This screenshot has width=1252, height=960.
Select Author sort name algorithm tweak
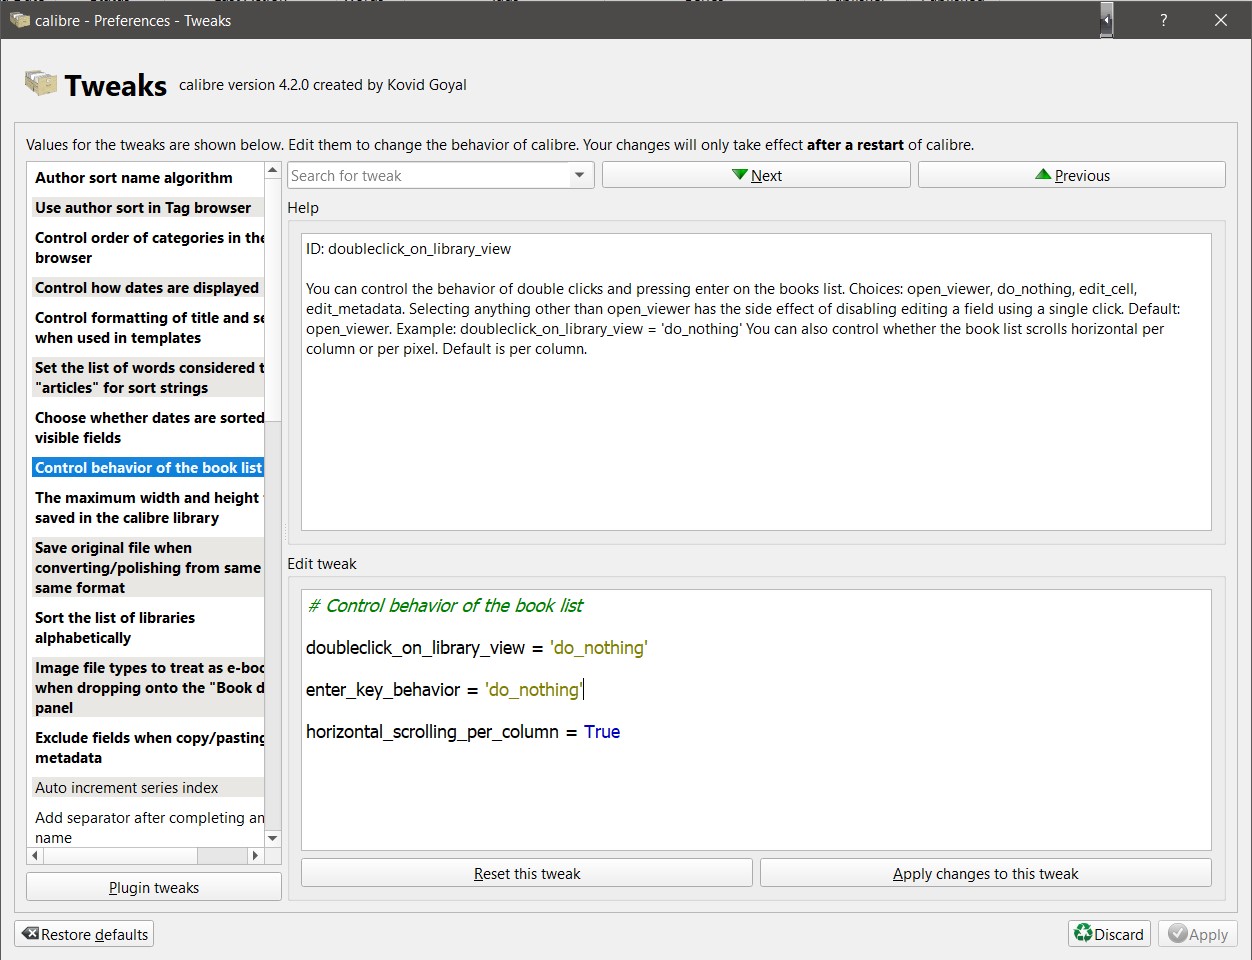[148, 178]
